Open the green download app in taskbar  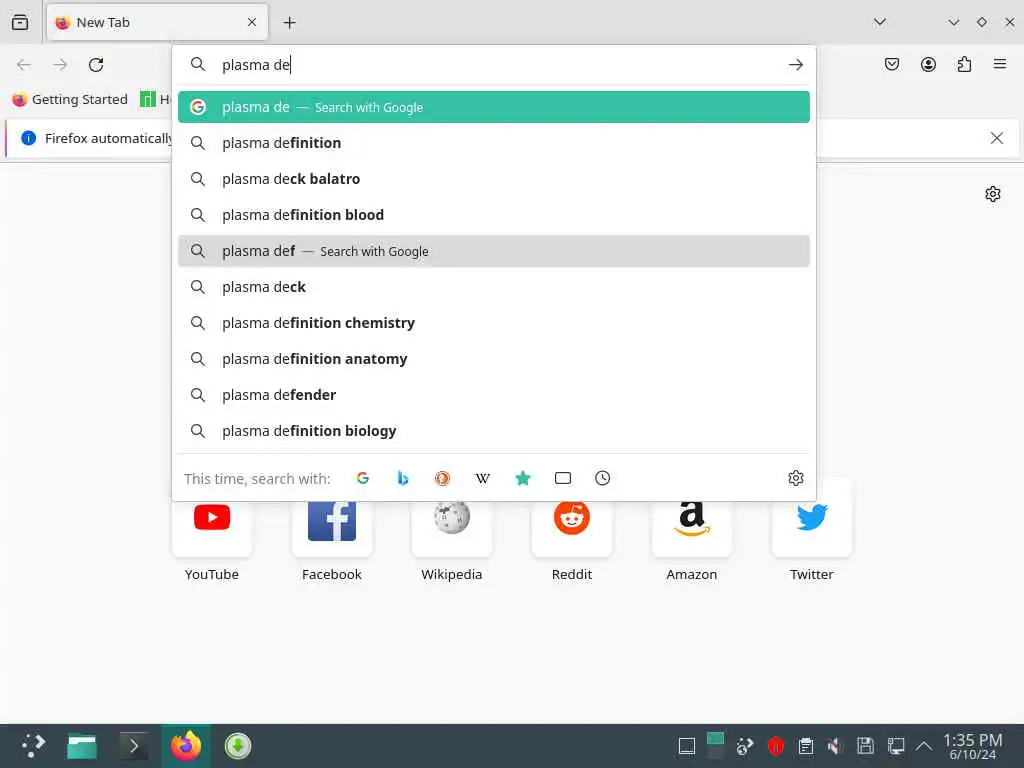click(238, 746)
